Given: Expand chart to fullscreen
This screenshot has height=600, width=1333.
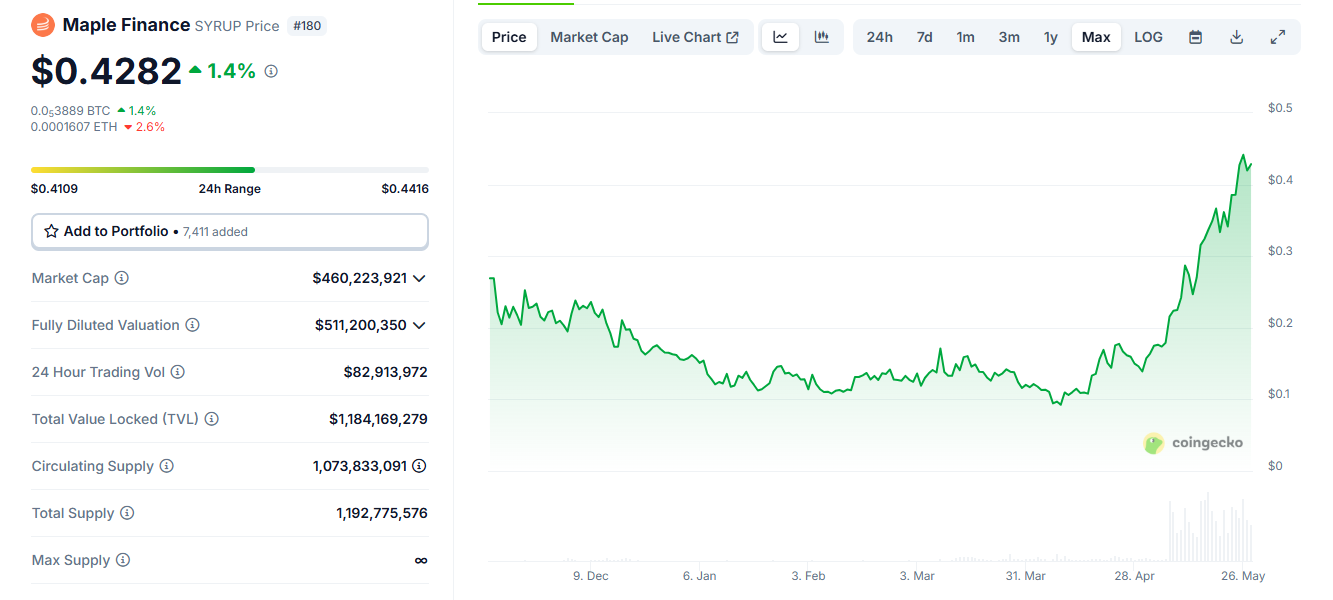Looking at the screenshot, I should click(1277, 37).
